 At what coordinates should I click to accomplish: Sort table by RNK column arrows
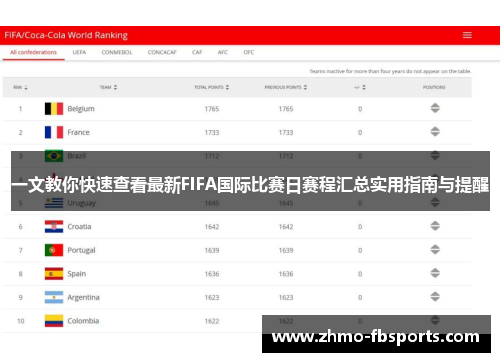26,87
